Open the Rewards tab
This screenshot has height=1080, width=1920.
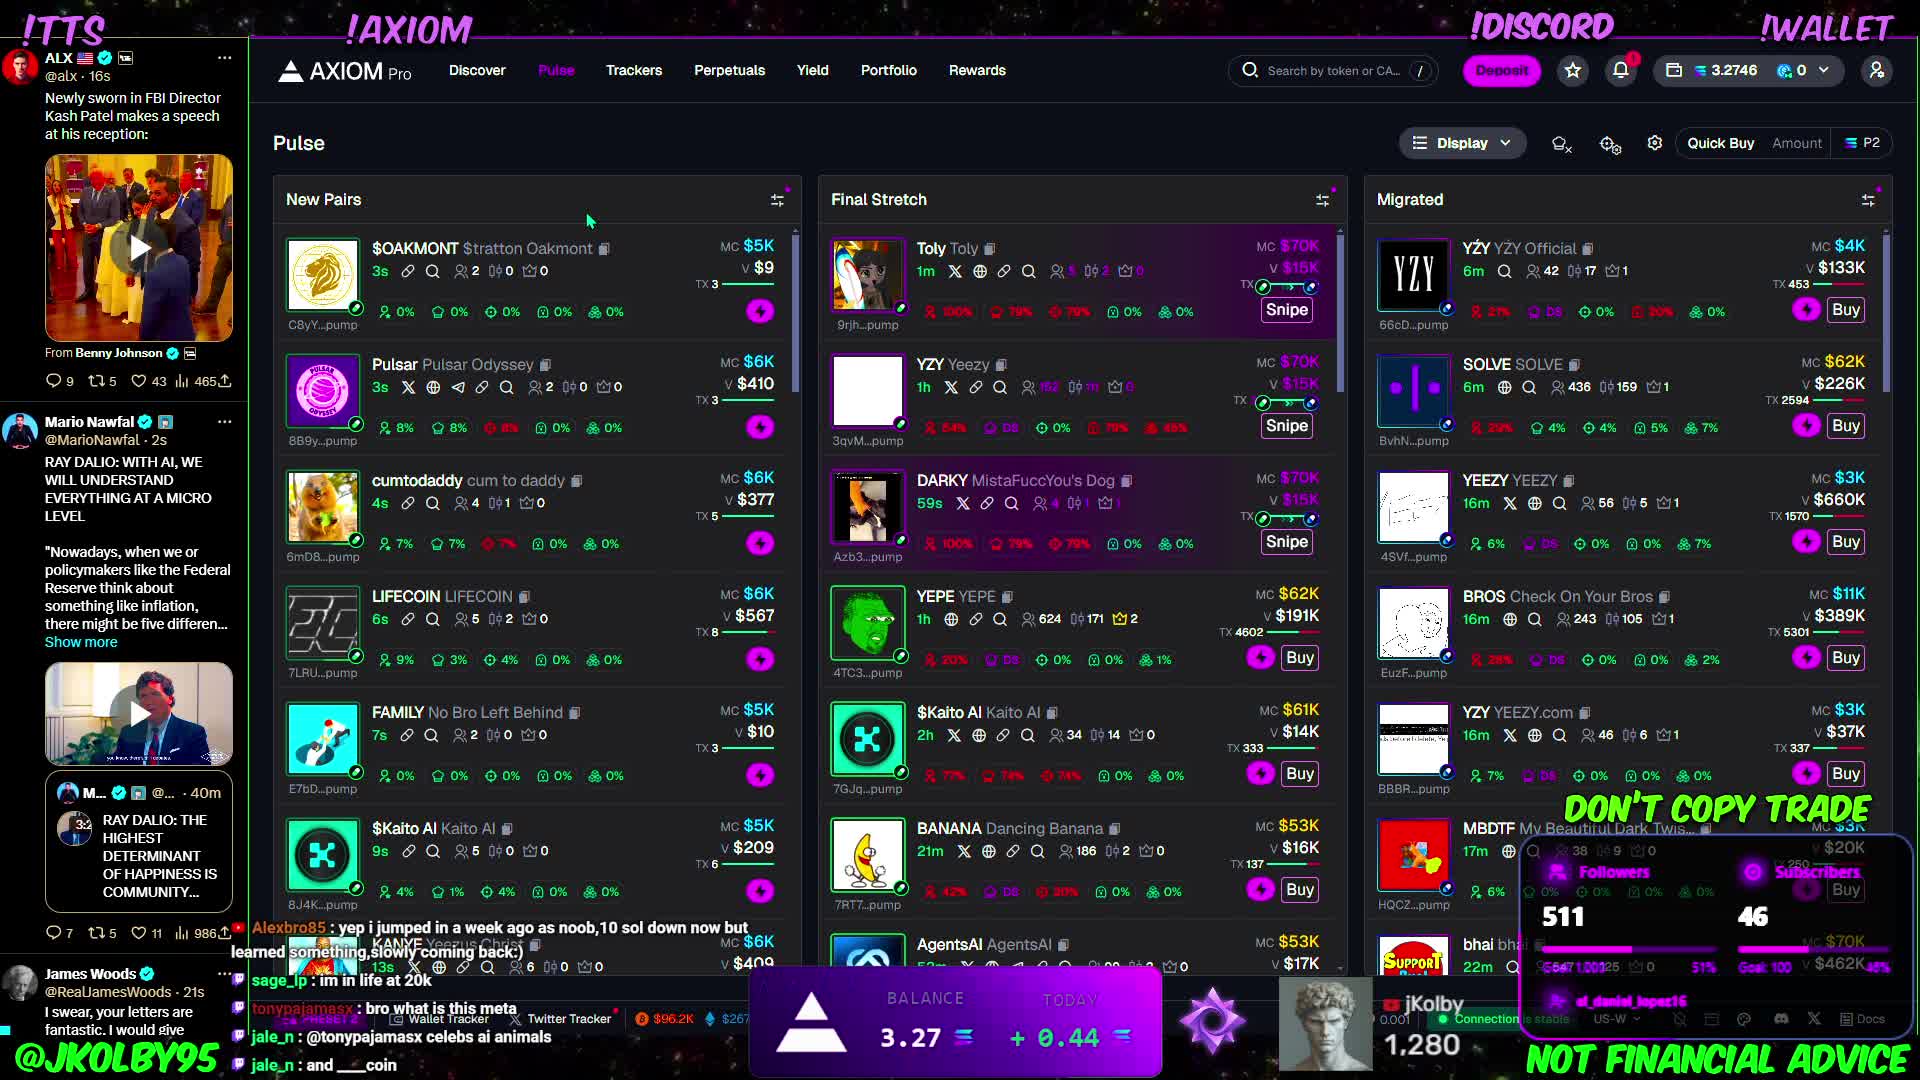(977, 70)
